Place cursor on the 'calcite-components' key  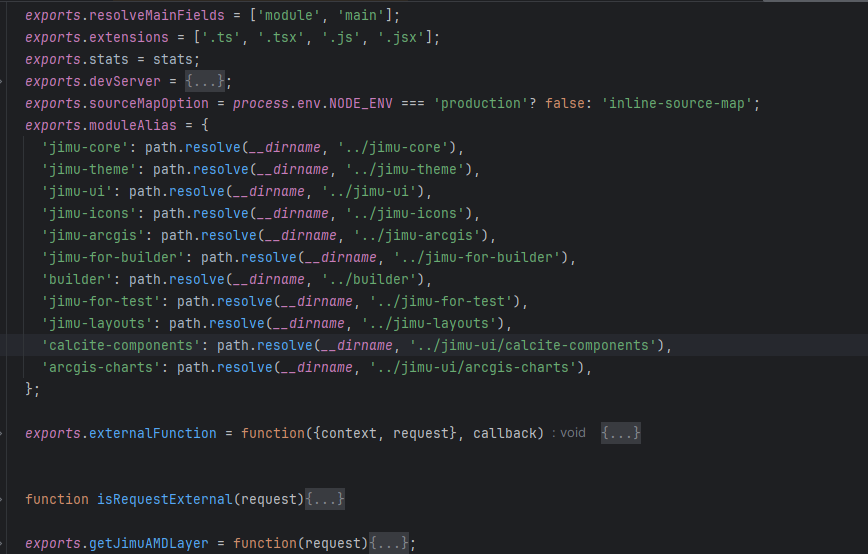click(124, 345)
